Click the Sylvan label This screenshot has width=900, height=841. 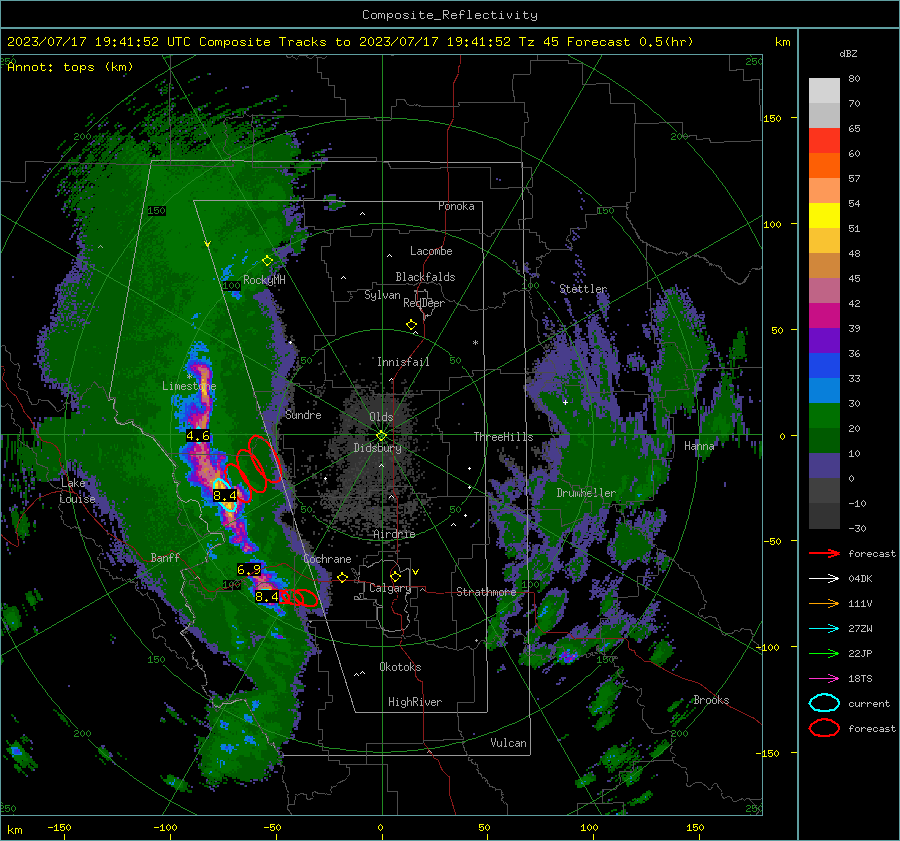382,295
